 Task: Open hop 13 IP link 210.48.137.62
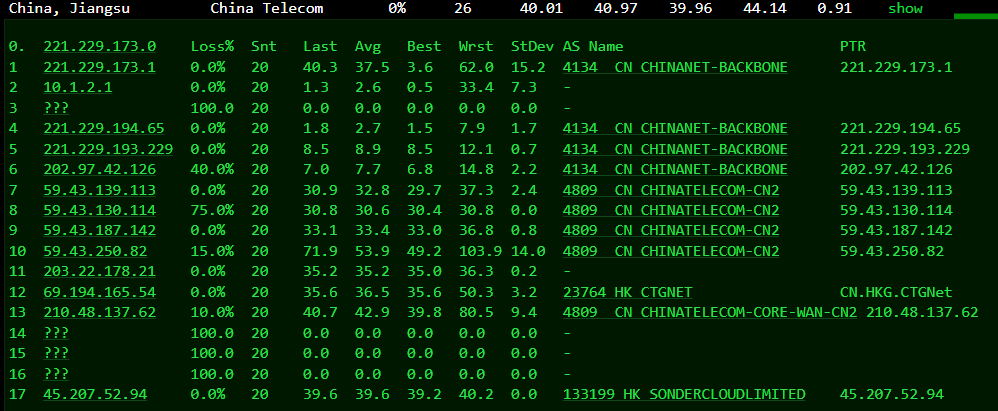[99, 313]
